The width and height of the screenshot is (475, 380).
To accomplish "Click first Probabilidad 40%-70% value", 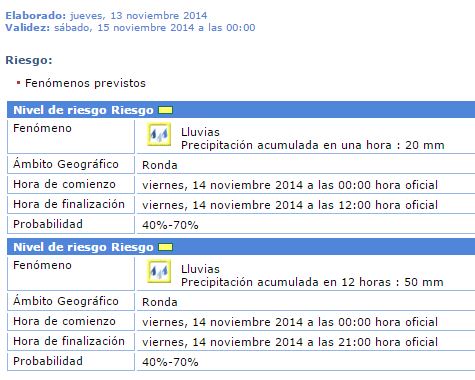I will tap(170, 225).
